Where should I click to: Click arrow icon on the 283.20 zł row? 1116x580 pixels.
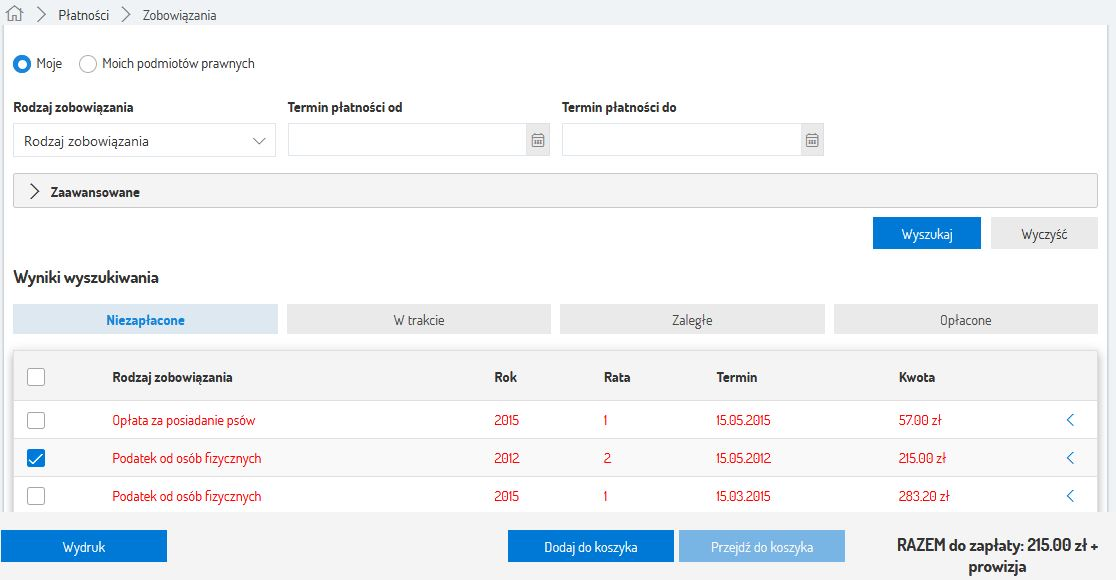point(1070,496)
